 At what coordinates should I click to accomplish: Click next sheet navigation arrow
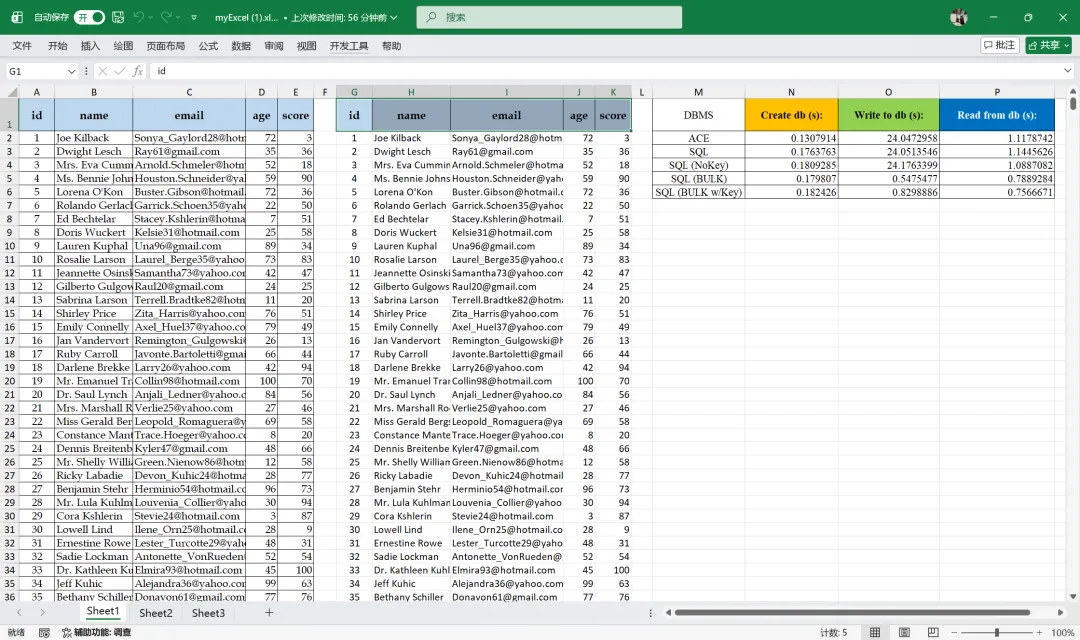tap(43, 612)
